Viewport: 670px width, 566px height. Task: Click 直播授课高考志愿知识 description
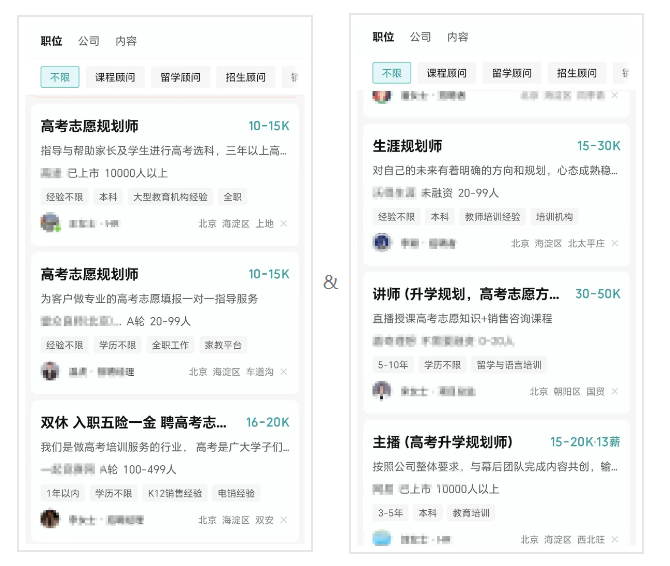coord(462,318)
